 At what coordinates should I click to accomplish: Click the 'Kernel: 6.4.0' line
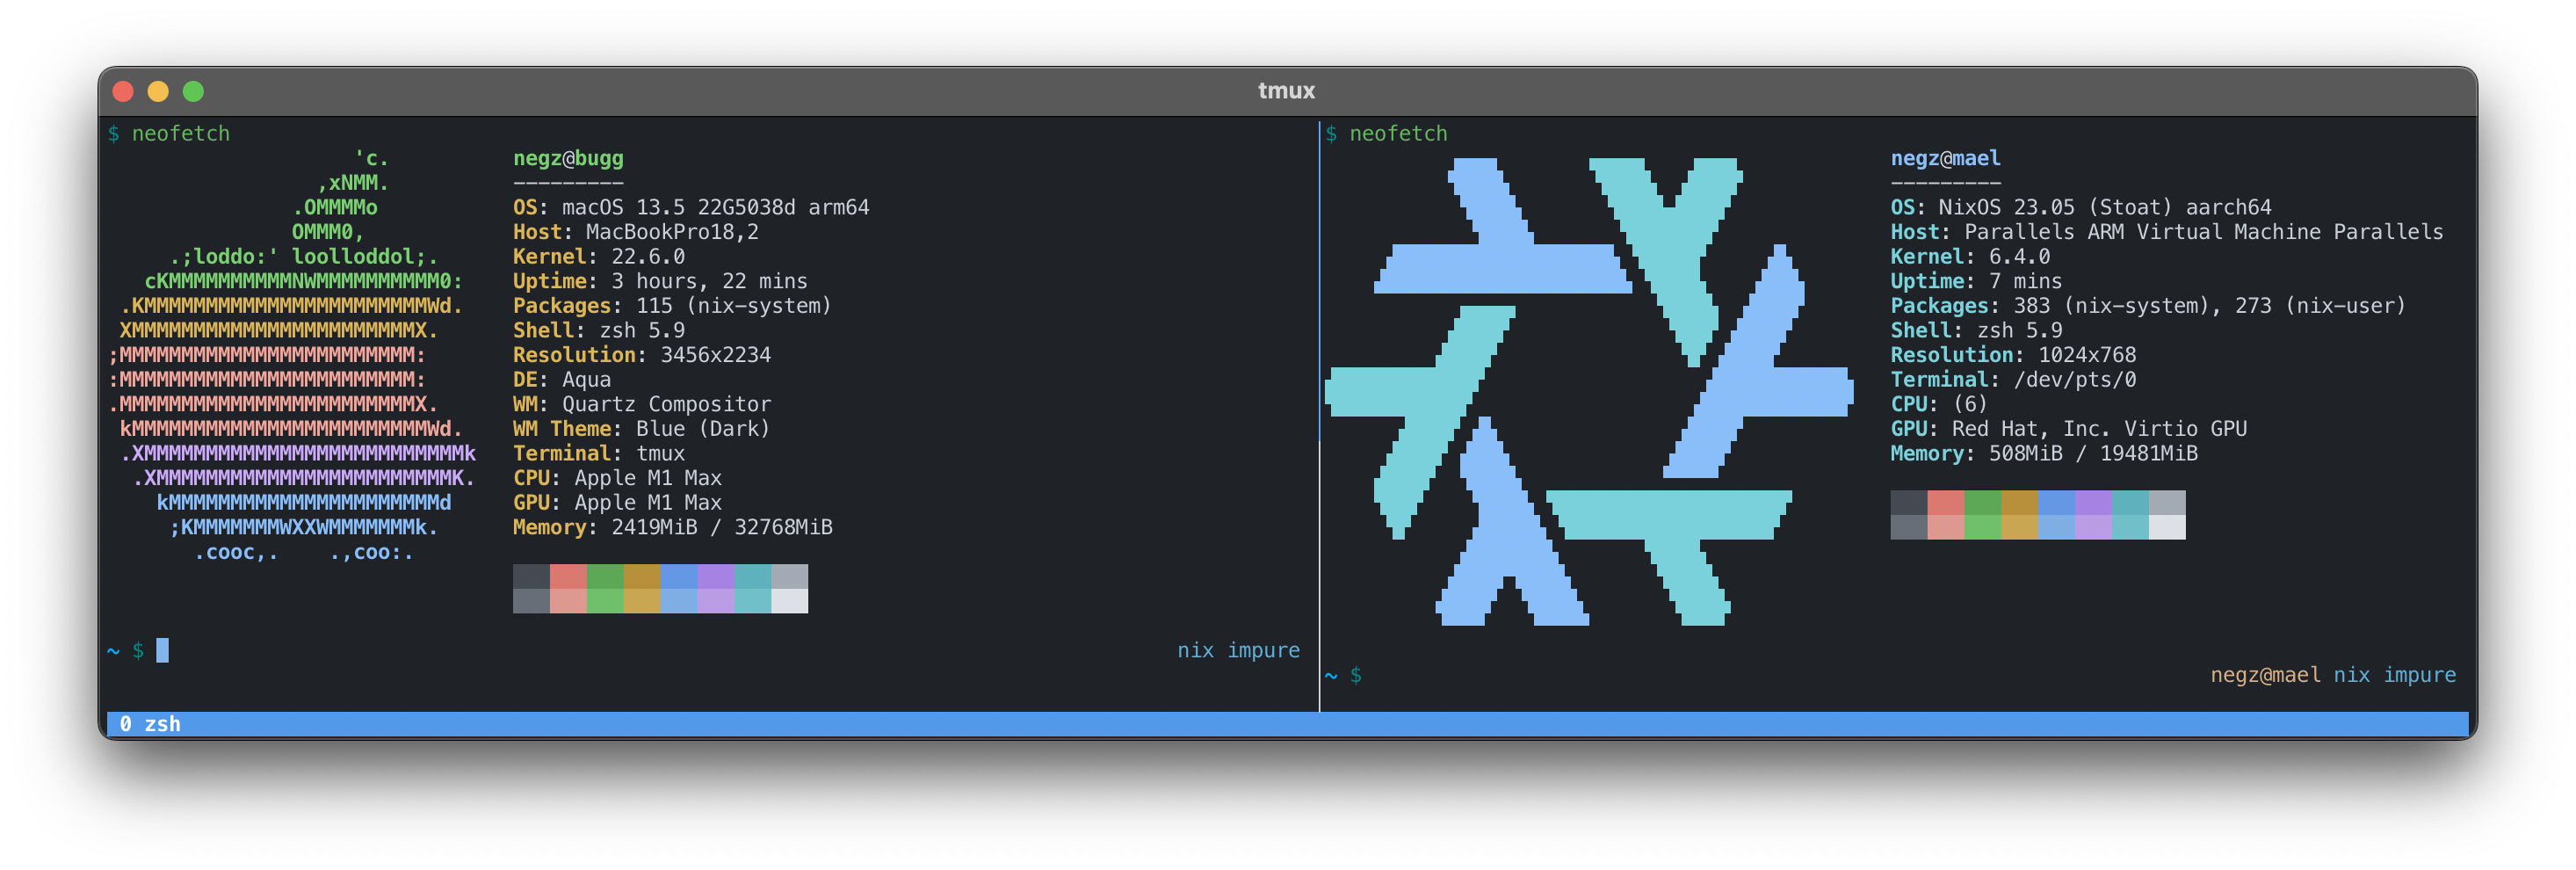[x=1970, y=256]
